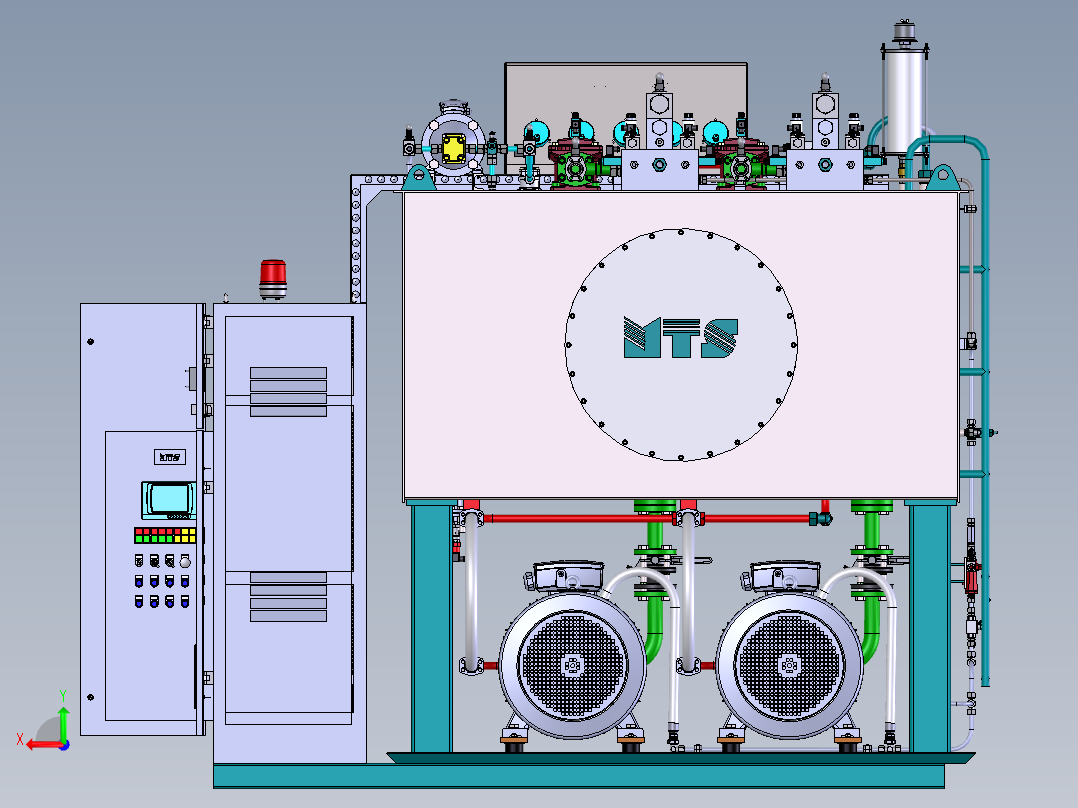Select the small MTS nameplate on control panel

pos(170,457)
